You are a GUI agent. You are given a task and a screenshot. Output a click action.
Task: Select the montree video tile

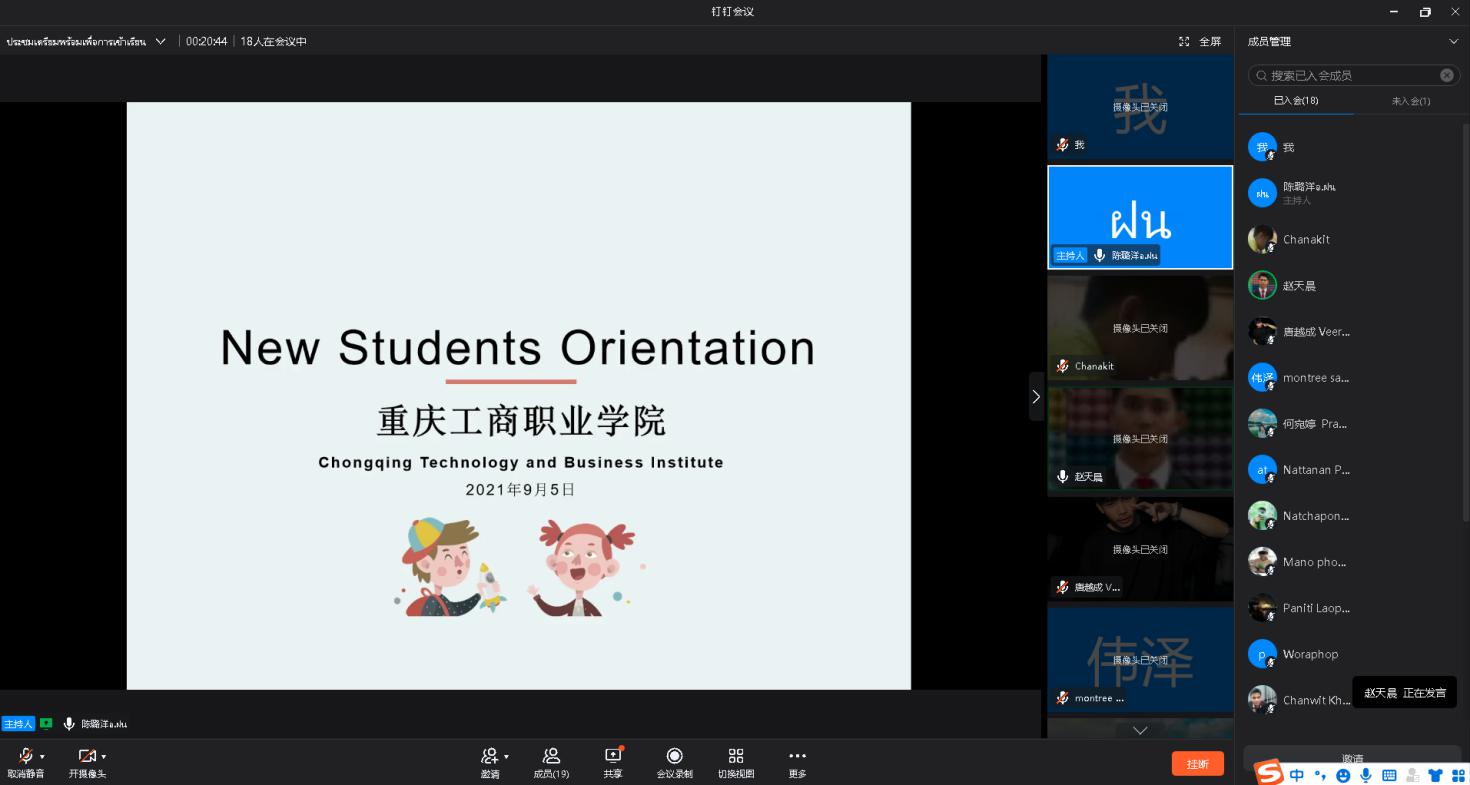(x=1140, y=660)
